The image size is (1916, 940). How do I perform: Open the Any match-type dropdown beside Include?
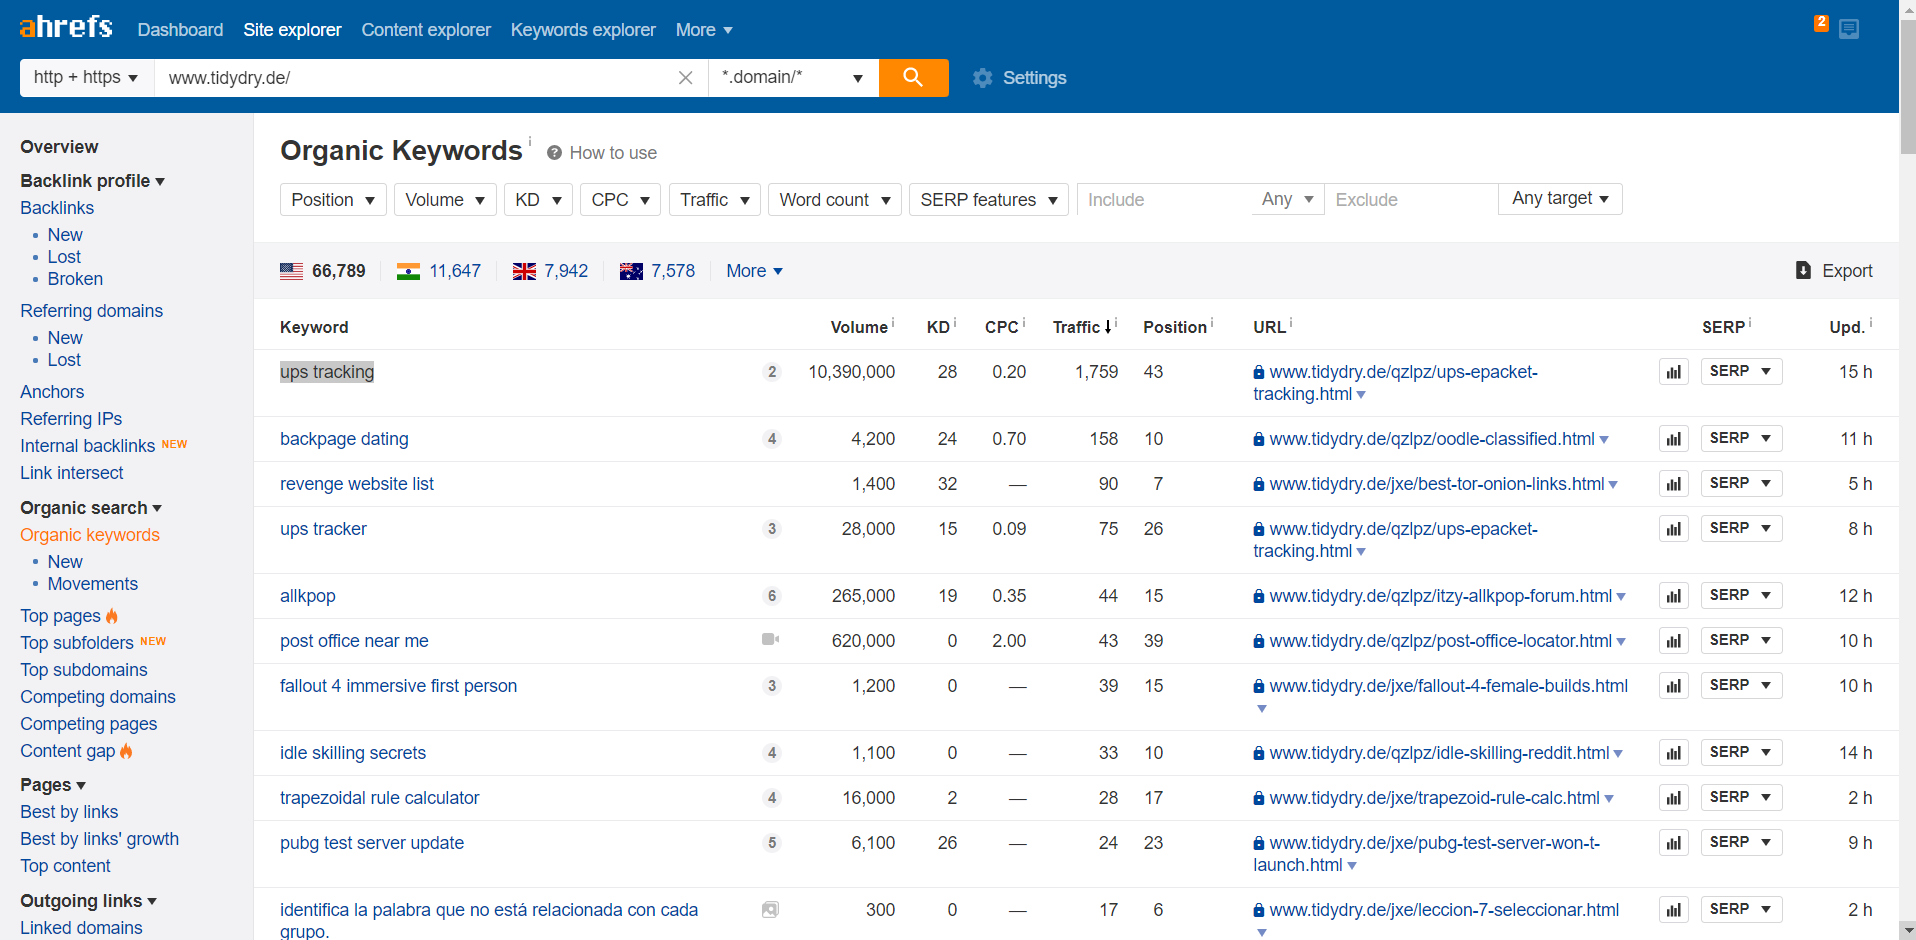1287,199
